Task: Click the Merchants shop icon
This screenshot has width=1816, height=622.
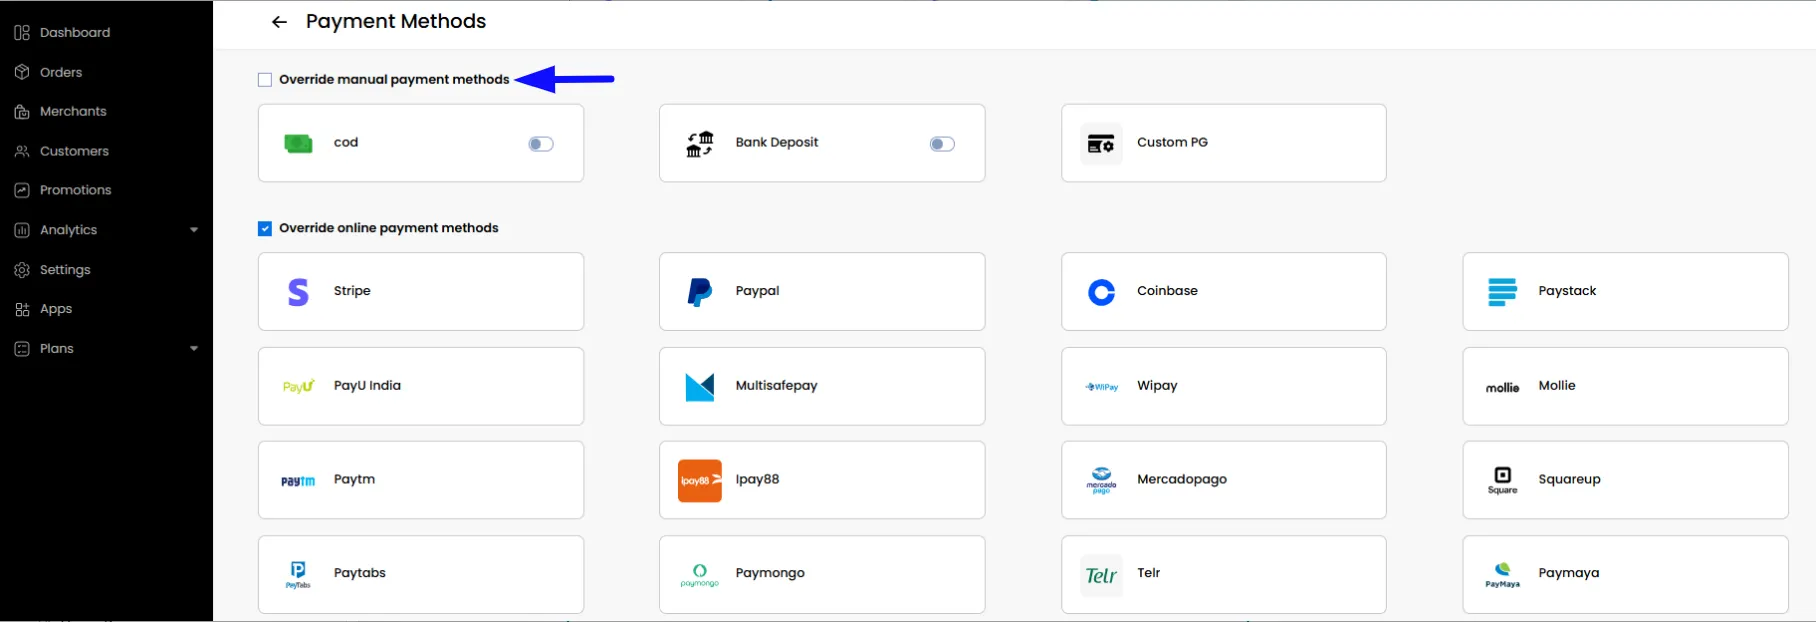Action: pyautogui.click(x=22, y=112)
